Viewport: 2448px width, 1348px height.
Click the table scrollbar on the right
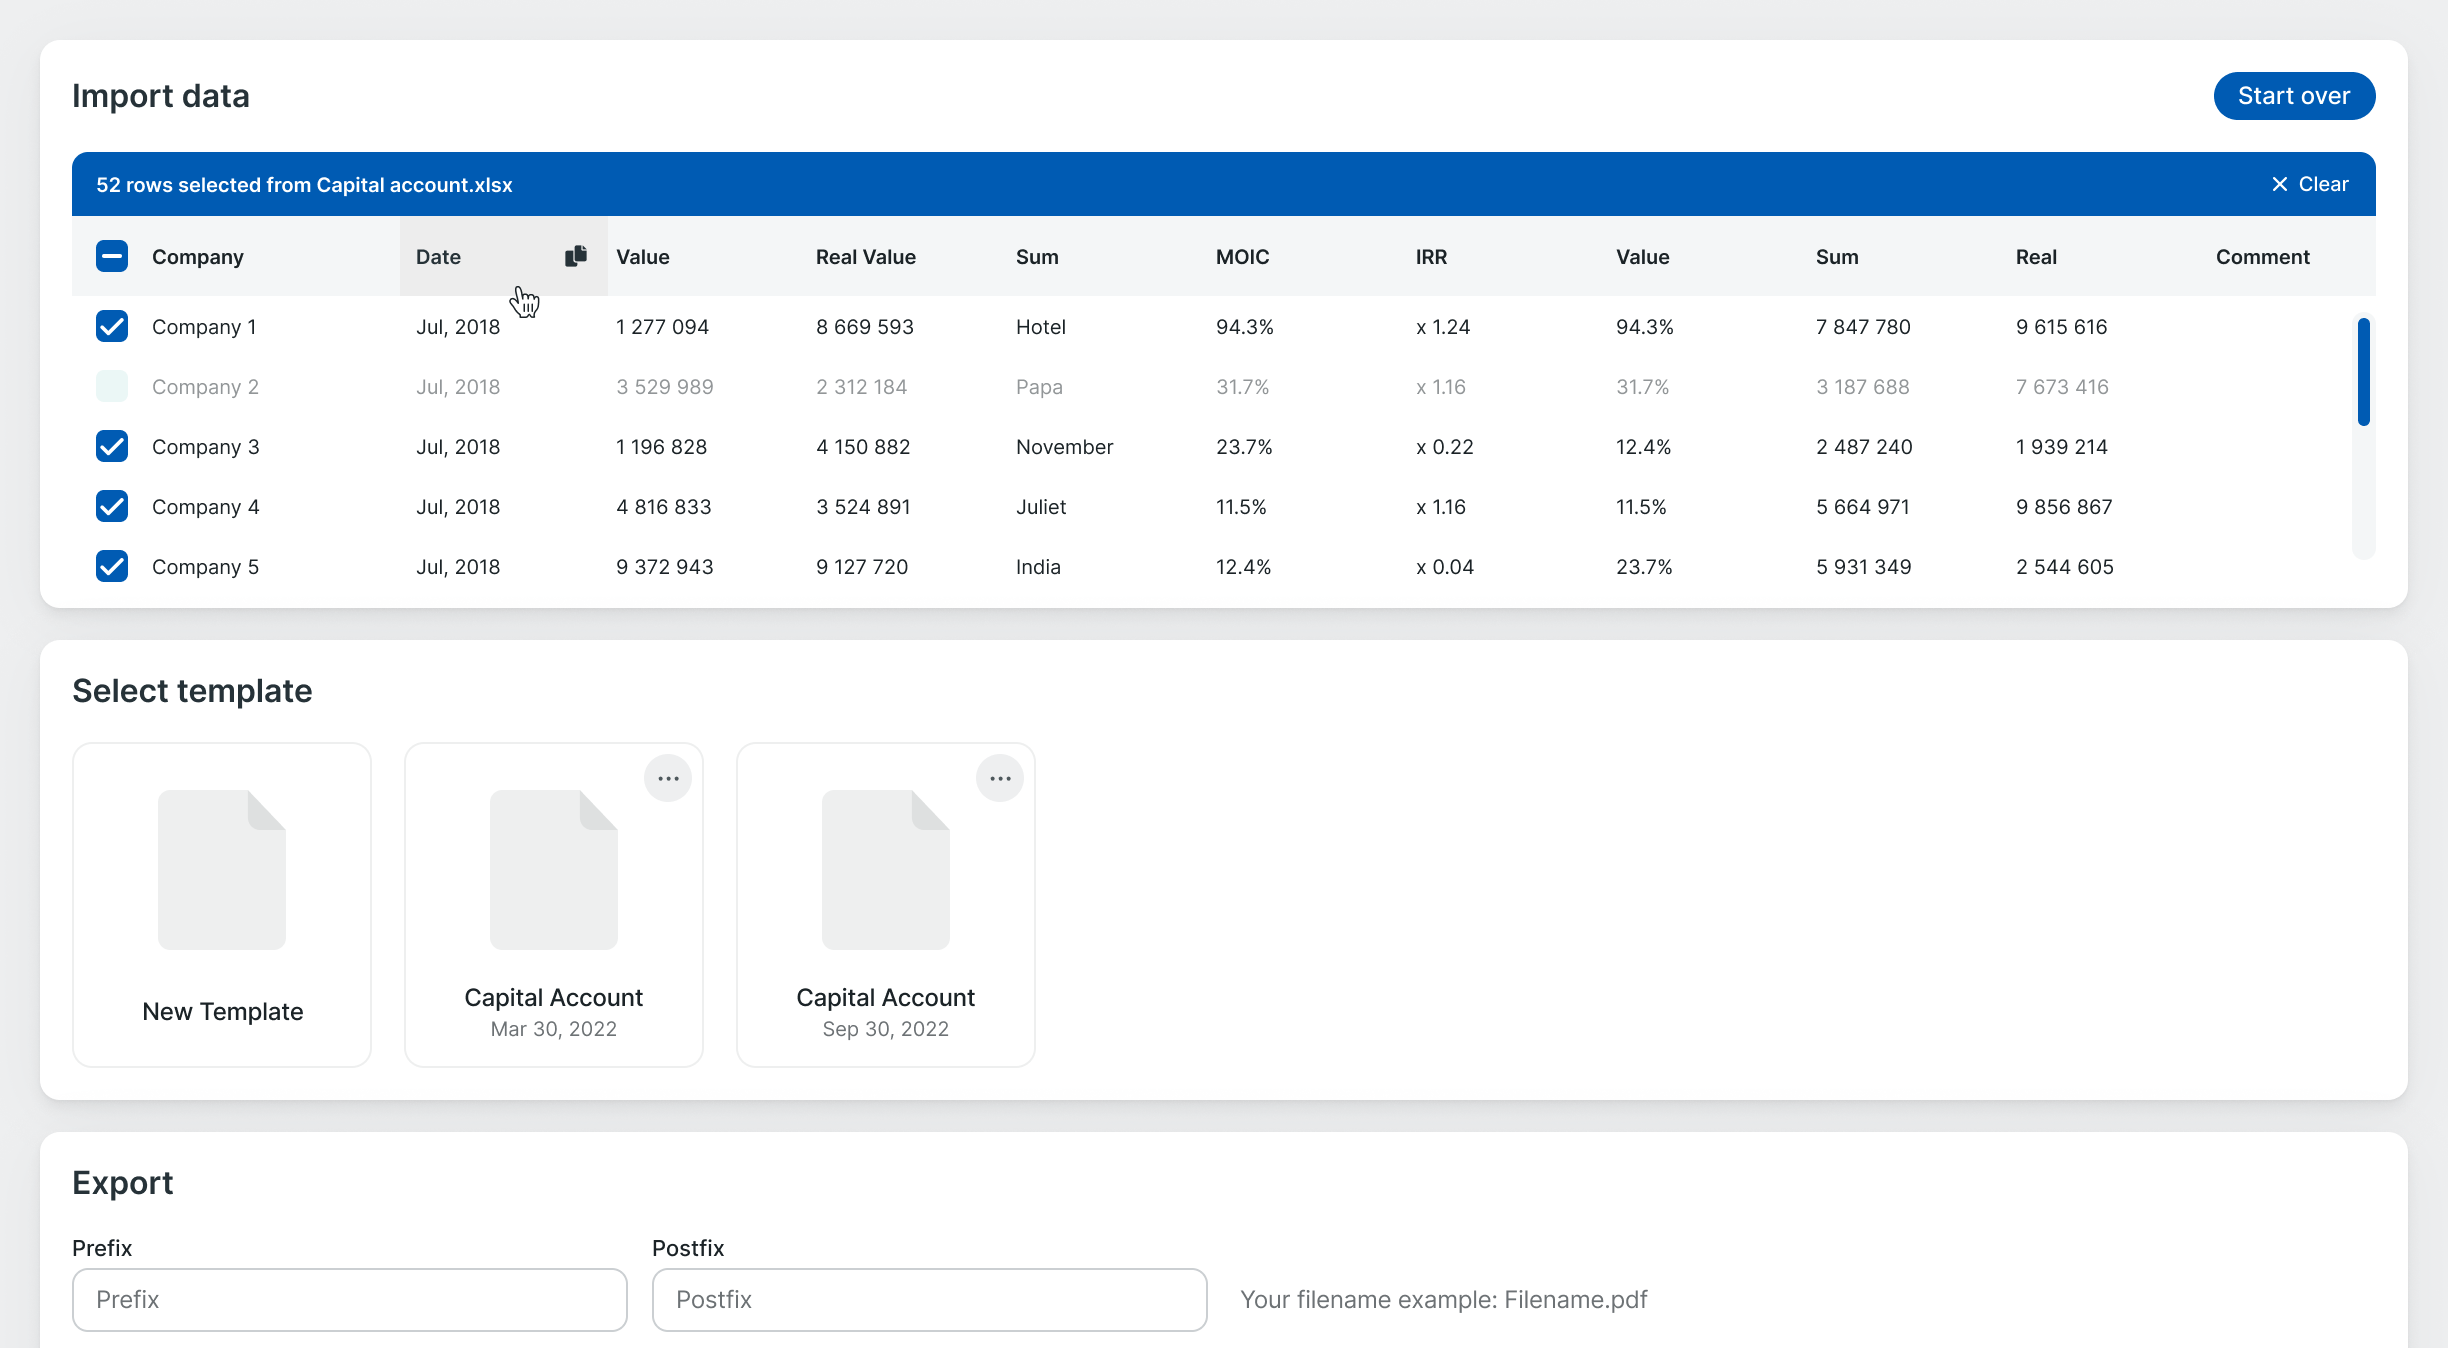tap(2365, 372)
